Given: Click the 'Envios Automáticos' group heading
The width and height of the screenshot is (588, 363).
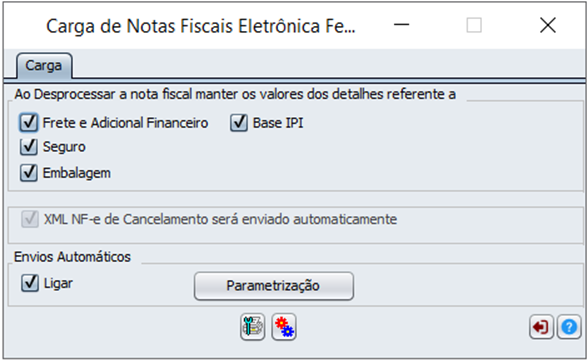Looking at the screenshot, I should 72,257.
